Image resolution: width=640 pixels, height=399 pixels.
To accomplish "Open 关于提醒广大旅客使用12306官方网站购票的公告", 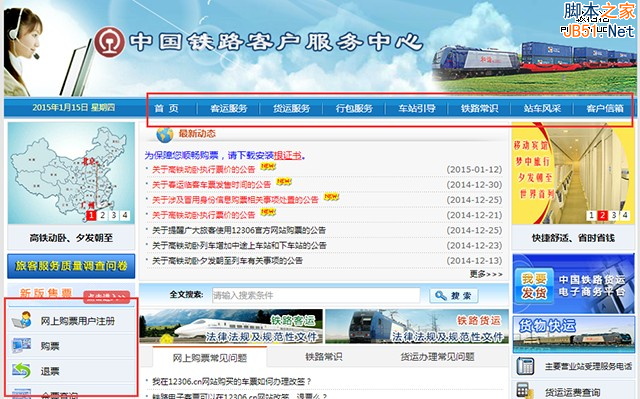I will (239, 230).
